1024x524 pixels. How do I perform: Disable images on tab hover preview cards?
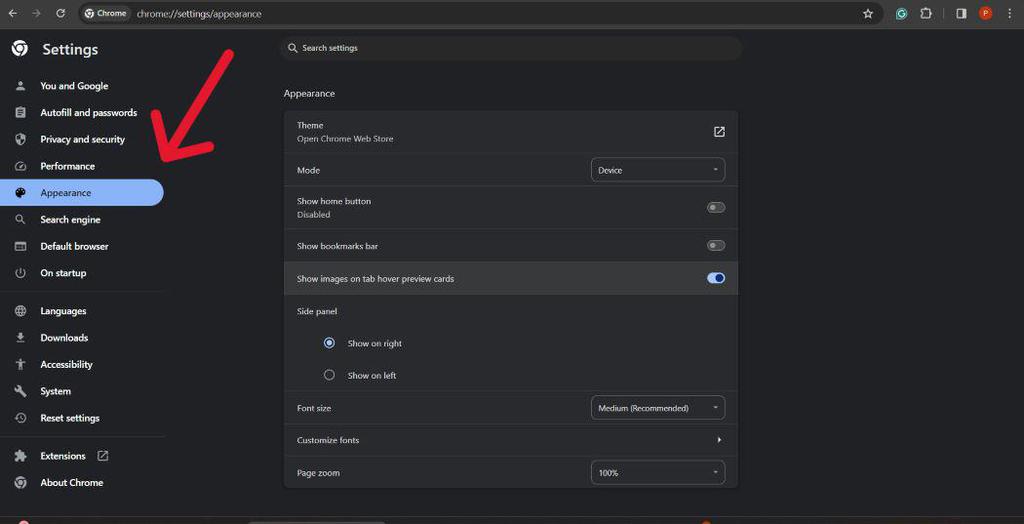click(716, 279)
